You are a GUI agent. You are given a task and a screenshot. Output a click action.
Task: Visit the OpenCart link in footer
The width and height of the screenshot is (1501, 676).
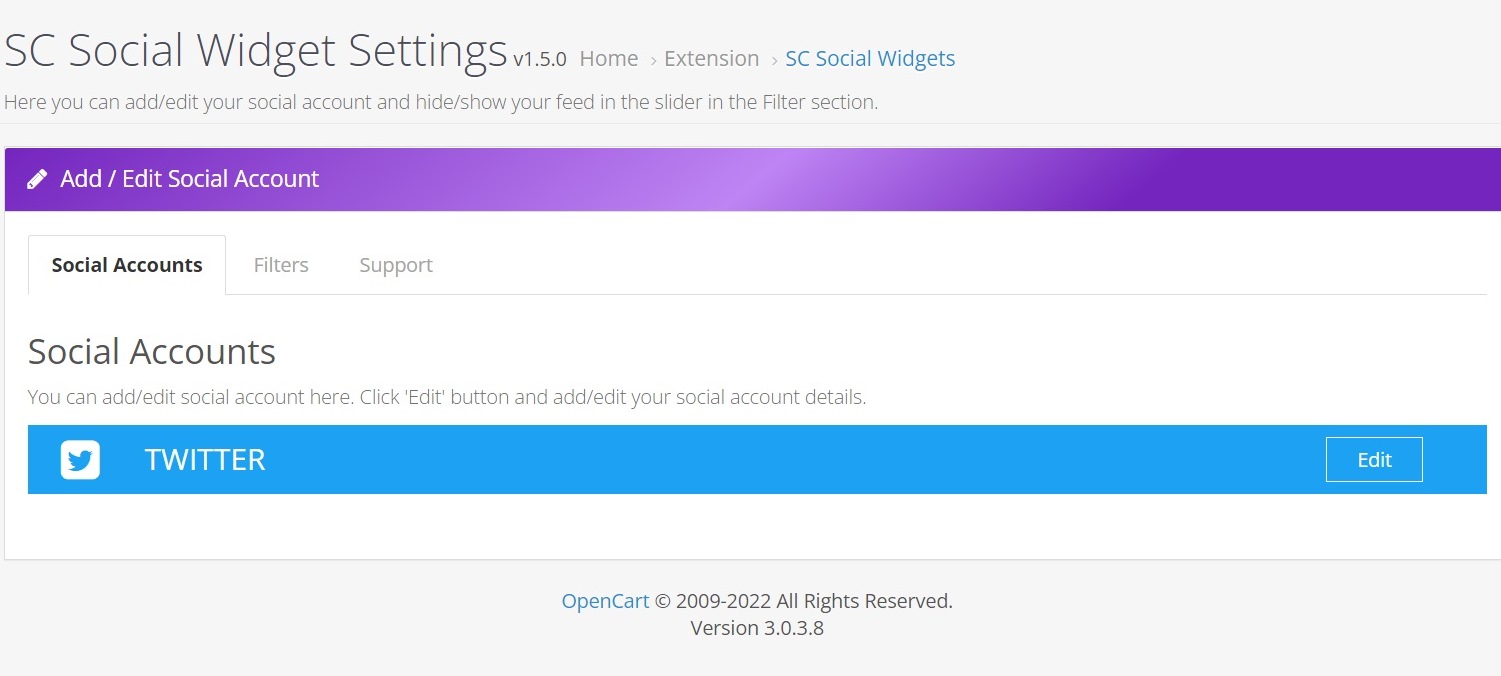coord(605,601)
